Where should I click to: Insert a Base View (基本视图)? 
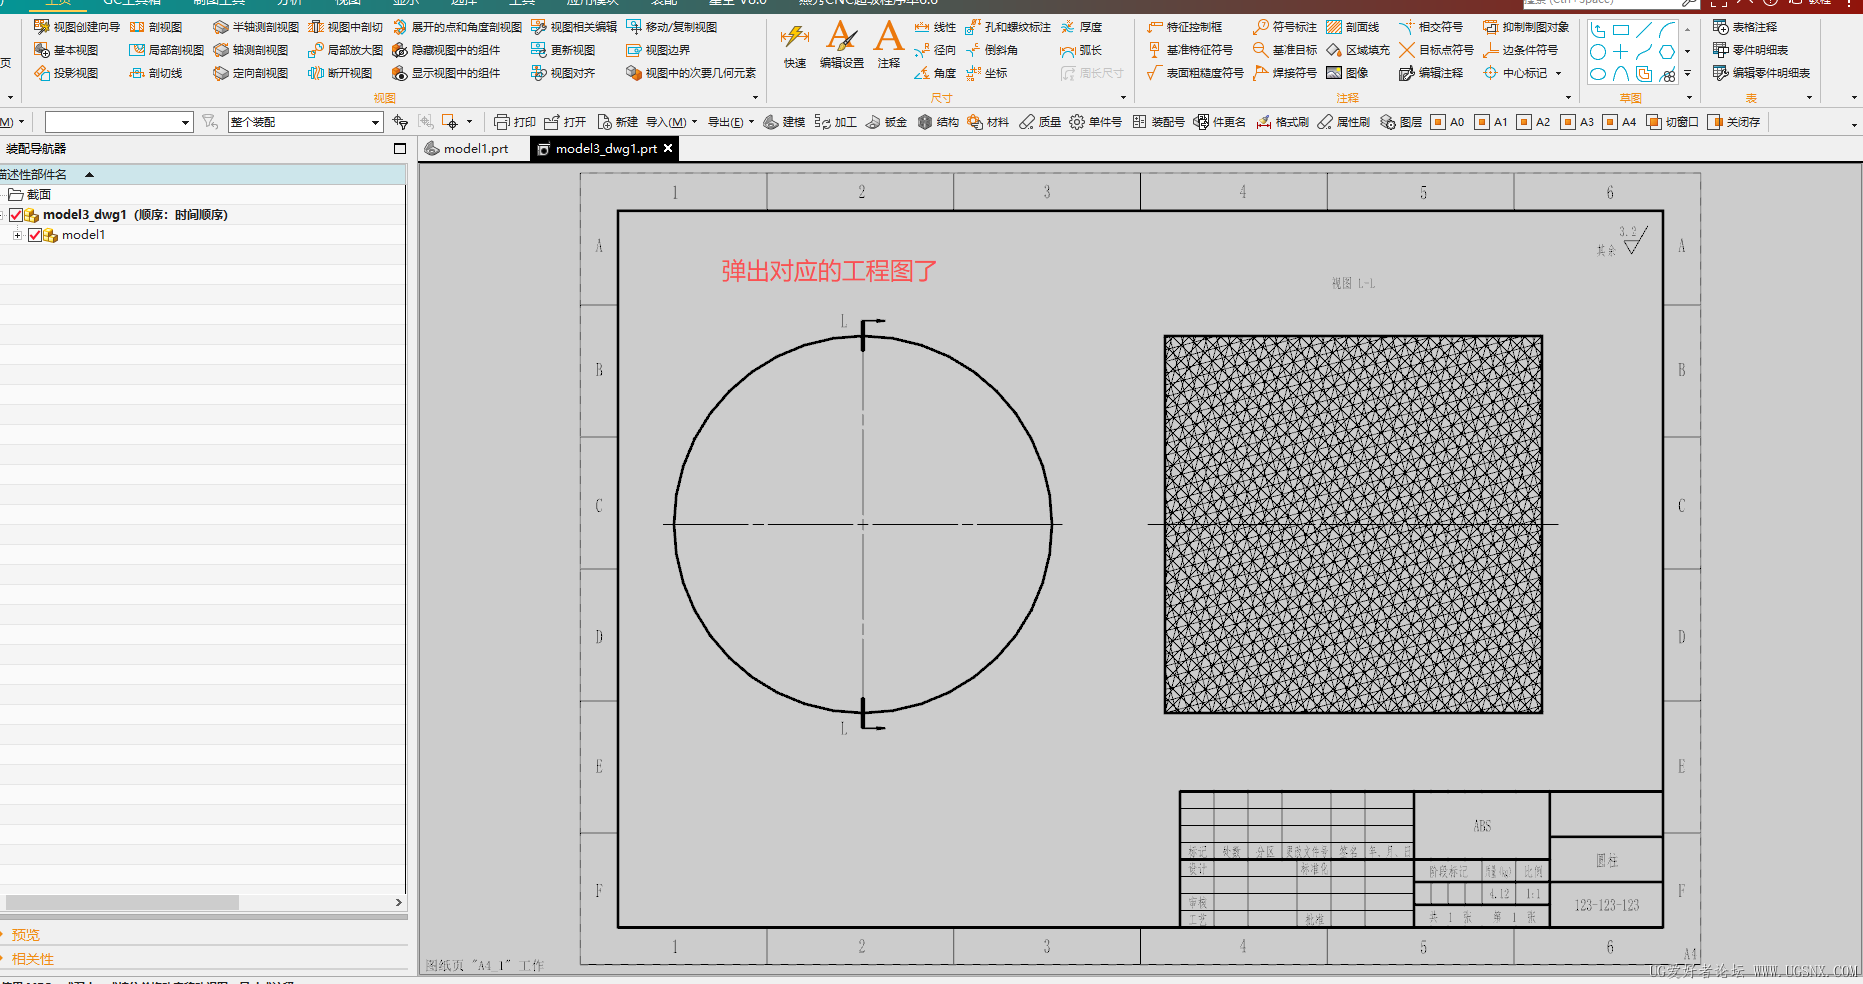pos(66,50)
